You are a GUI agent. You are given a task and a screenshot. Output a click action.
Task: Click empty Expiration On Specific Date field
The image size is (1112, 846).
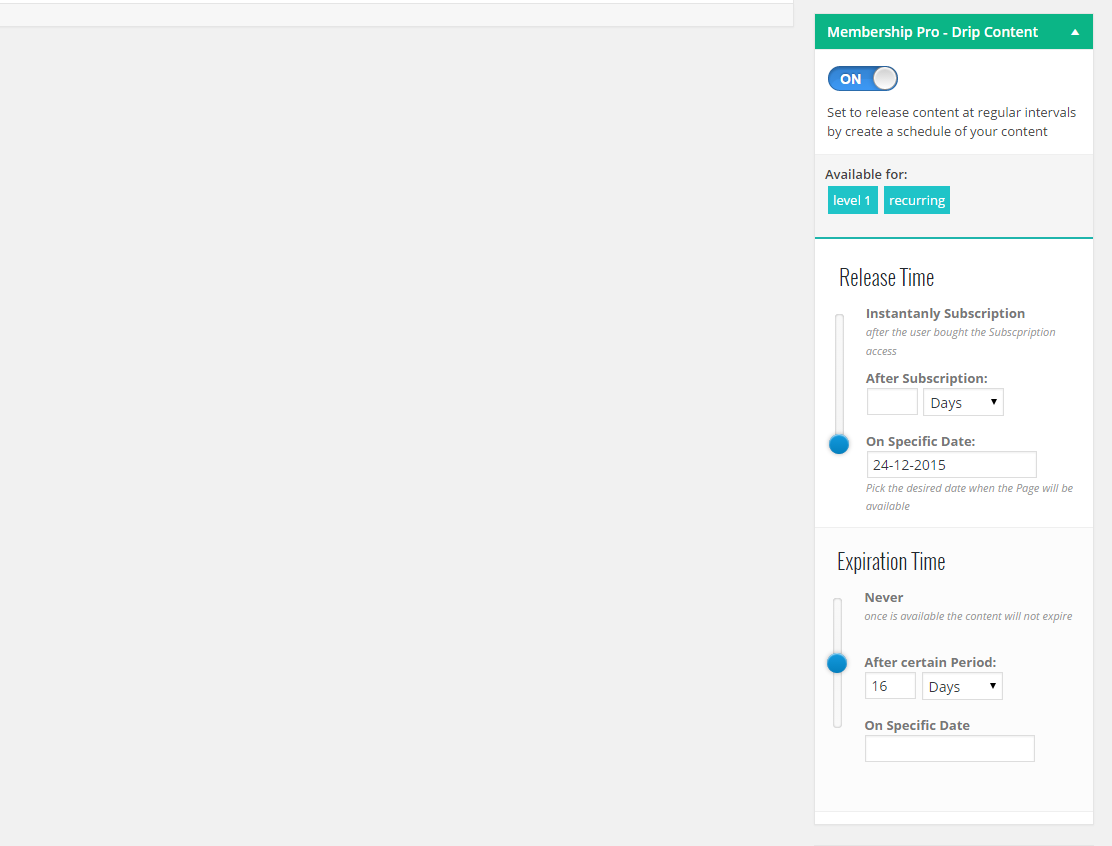coord(950,748)
